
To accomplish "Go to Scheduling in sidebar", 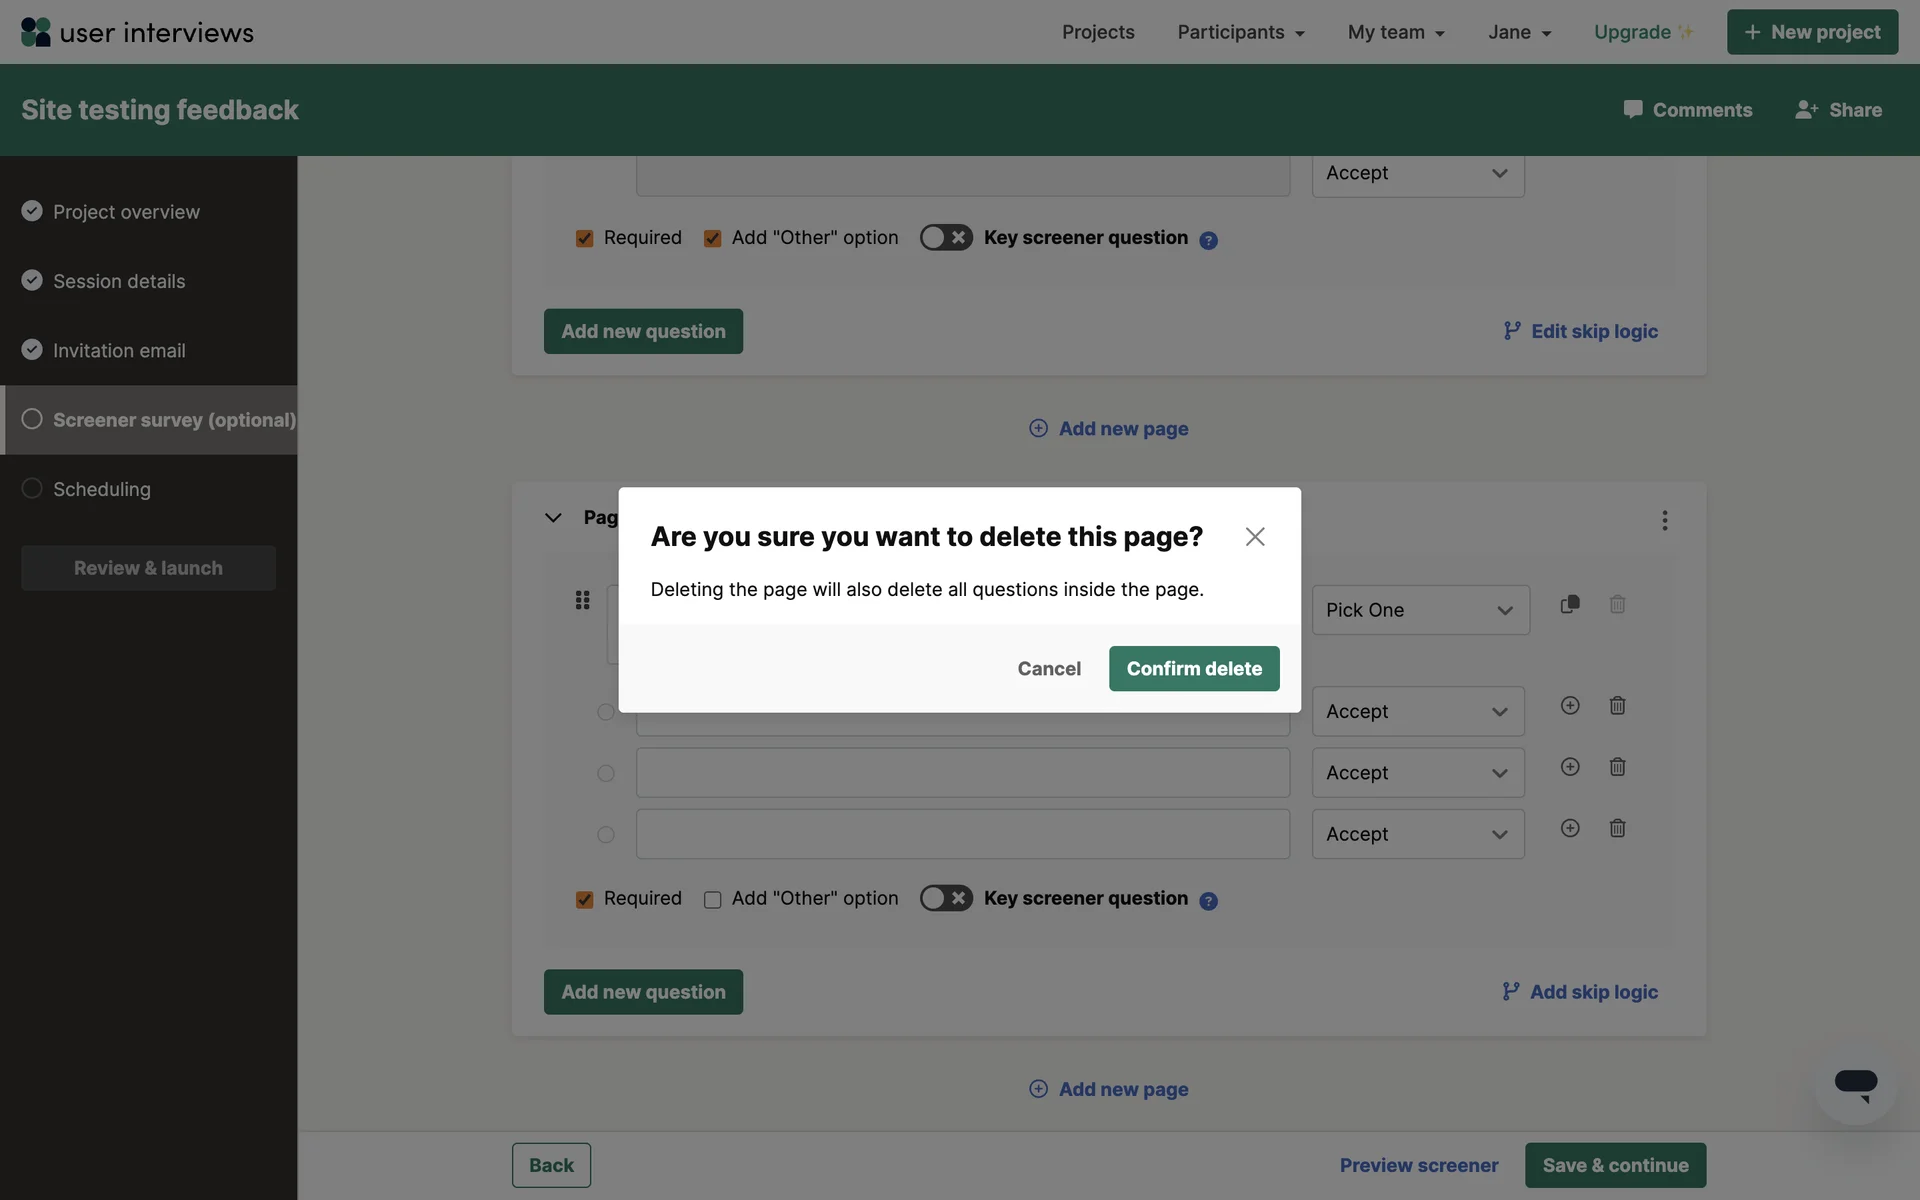I will pyautogui.click(x=102, y=489).
